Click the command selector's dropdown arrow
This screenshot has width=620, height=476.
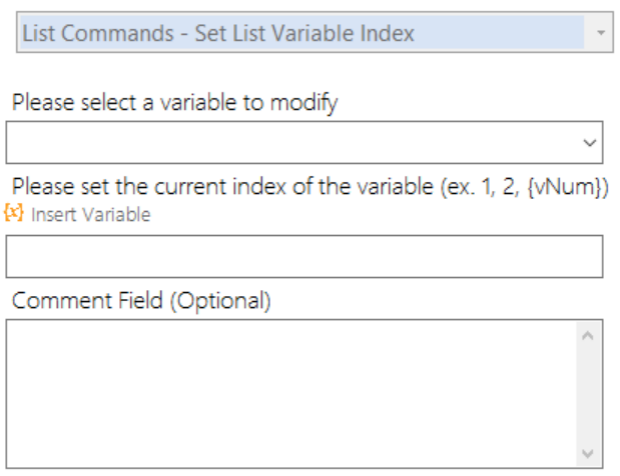tap(600, 33)
